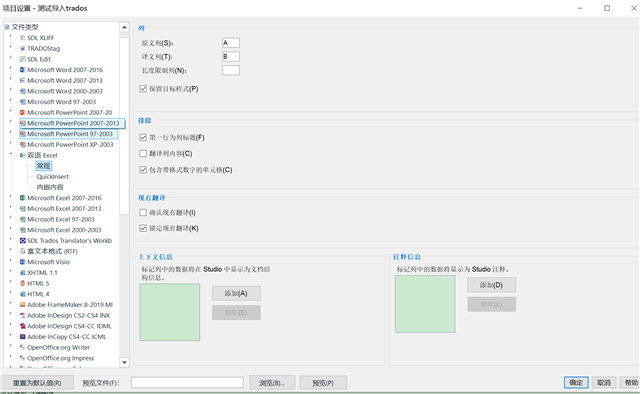Click the context information green list box
Viewport: 640px width, 394px height.
click(170, 312)
